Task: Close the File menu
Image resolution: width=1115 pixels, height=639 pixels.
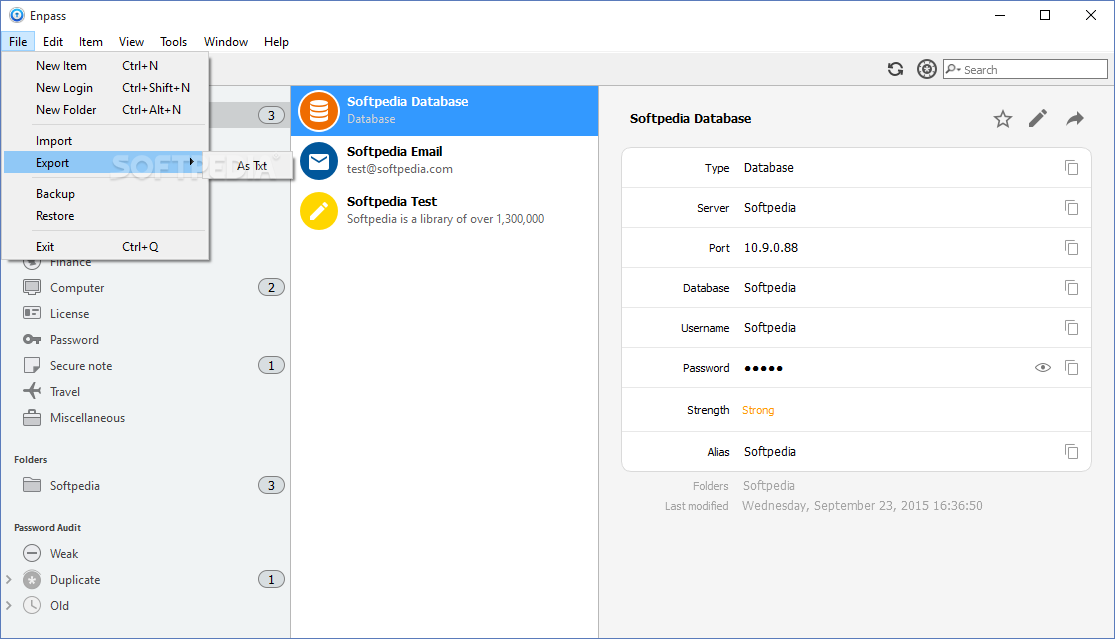Action: click(x=18, y=42)
